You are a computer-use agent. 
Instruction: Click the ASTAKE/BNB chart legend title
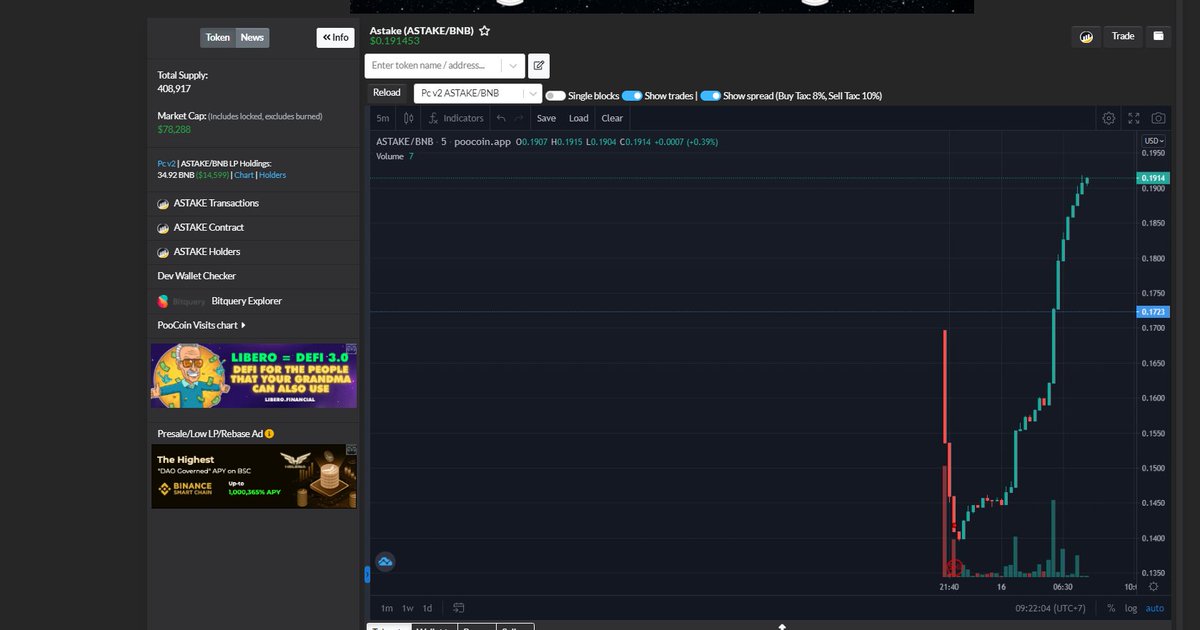(405, 142)
